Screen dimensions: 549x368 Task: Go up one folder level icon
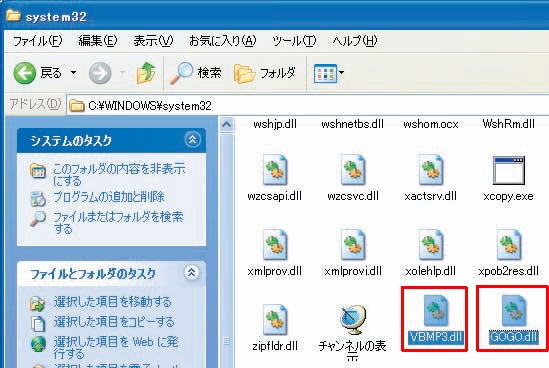146,73
